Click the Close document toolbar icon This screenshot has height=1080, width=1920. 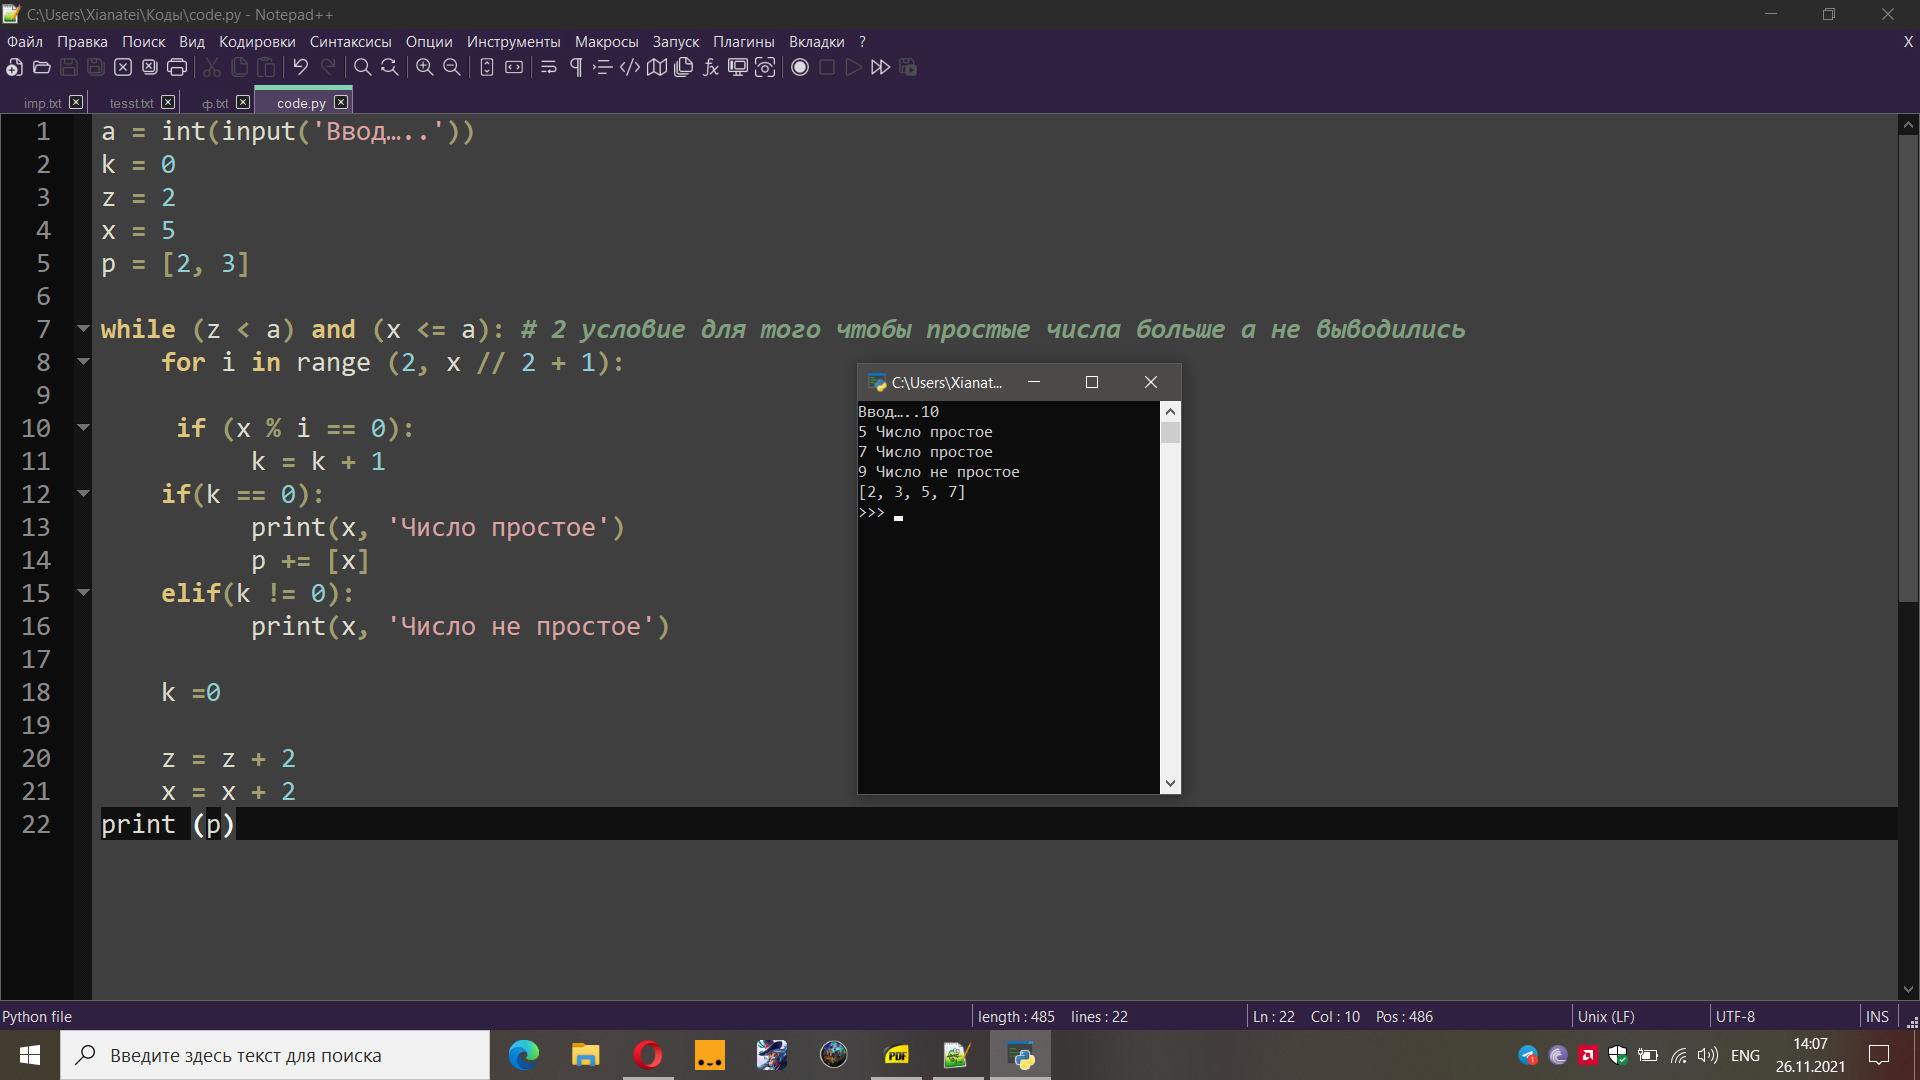[x=122, y=67]
